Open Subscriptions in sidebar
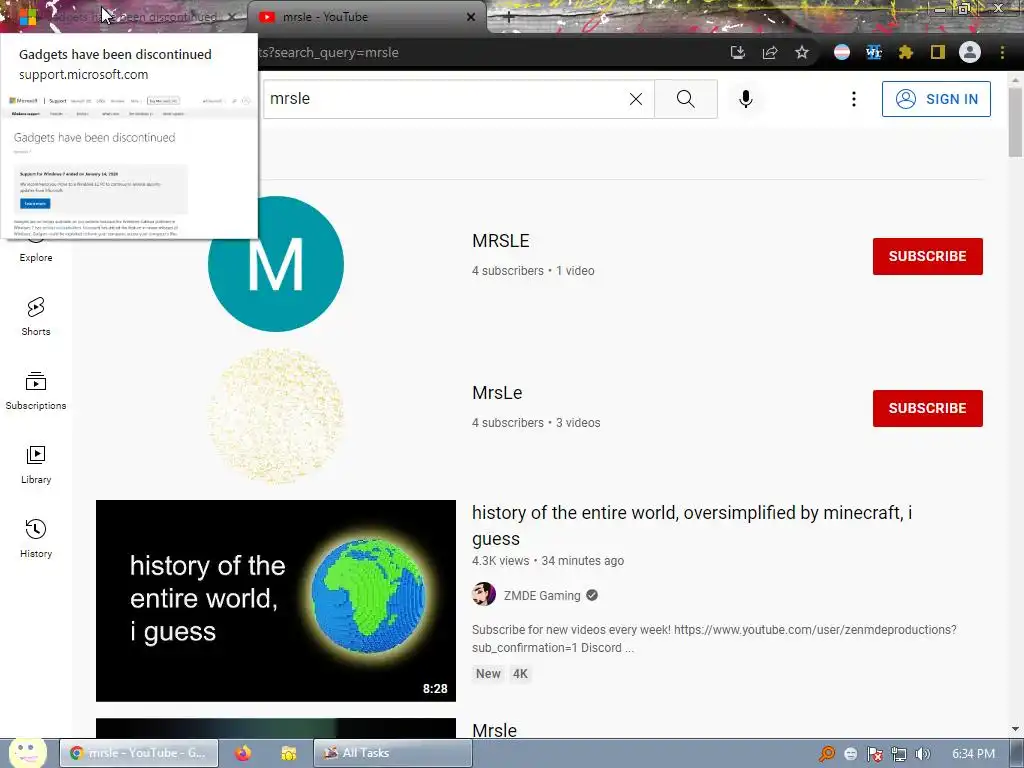Image resolution: width=1024 pixels, height=768 pixels. [x=36, y=391]
